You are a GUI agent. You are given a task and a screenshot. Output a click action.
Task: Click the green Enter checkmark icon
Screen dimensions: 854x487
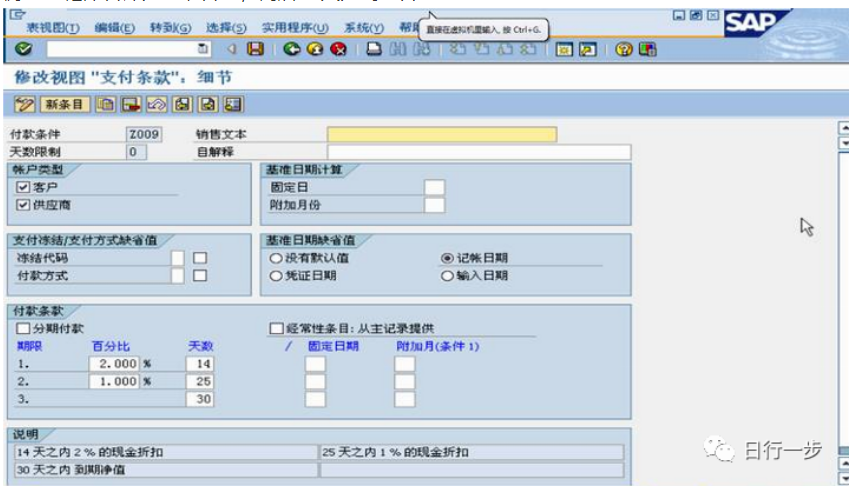click(23, 49)
